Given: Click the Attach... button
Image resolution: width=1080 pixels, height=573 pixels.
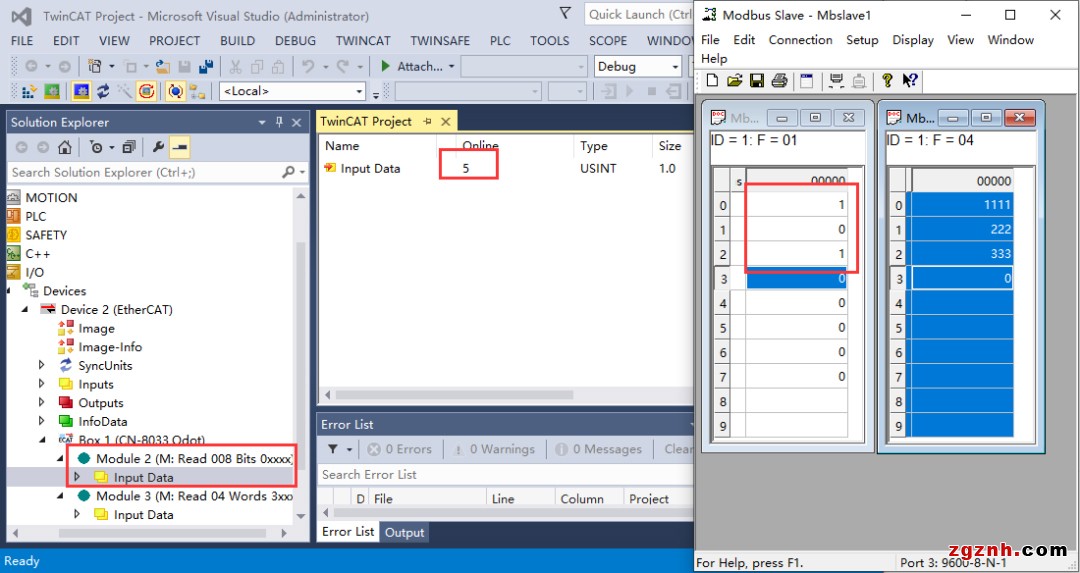Looking at the screenshot, I should pyautogui.click(x=418, y=66).
